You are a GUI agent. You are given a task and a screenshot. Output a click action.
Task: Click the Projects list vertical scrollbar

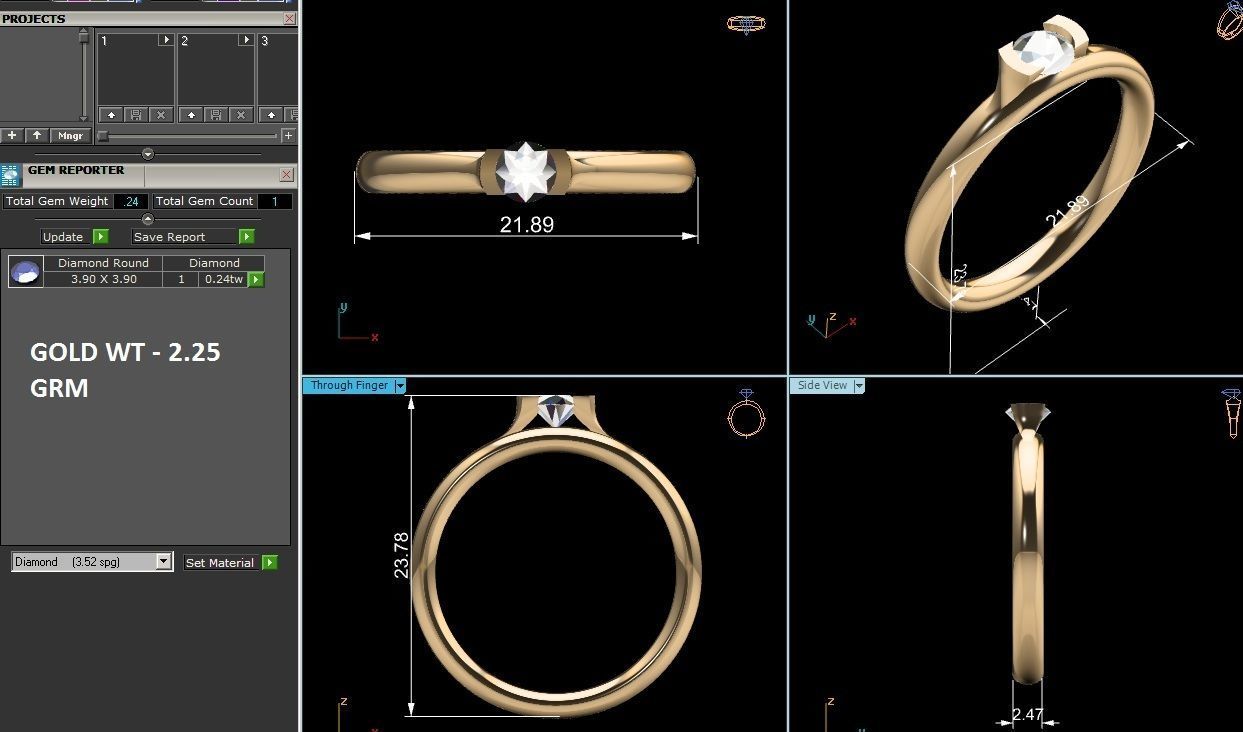(x=84, y=77)
